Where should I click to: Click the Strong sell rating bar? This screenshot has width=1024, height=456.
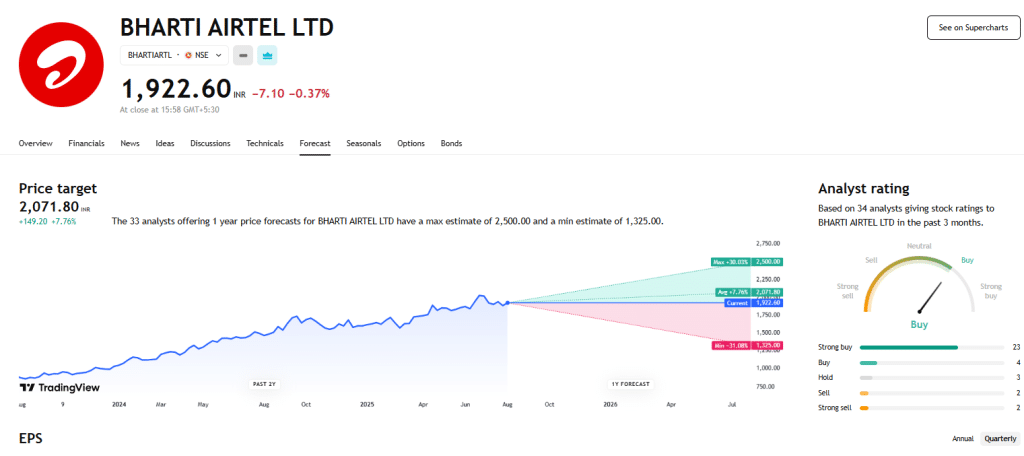click(x=932, y=408)
